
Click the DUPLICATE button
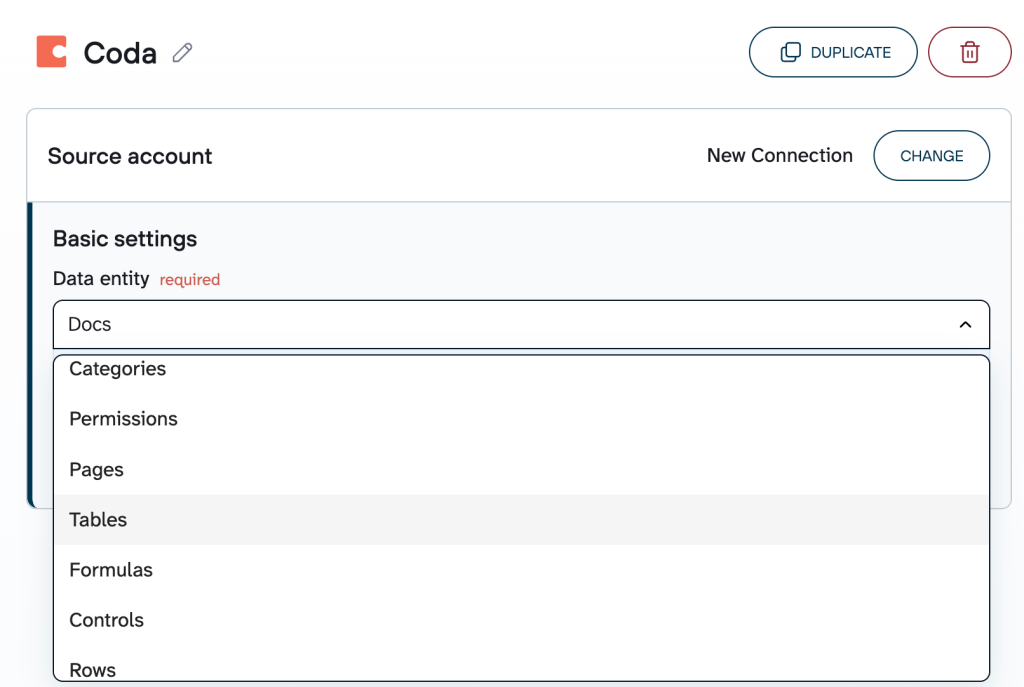tap(833, 51)
